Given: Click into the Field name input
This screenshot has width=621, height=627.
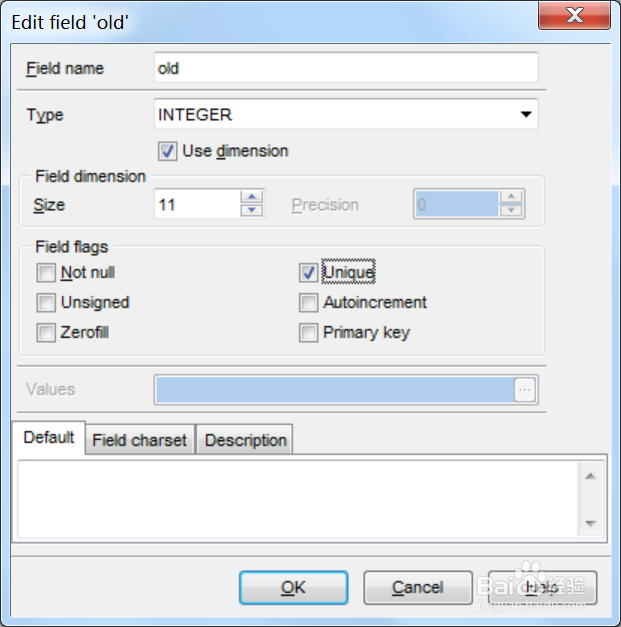Looking at the screenshot, I should pyautogui.click(x=346, y=68).
